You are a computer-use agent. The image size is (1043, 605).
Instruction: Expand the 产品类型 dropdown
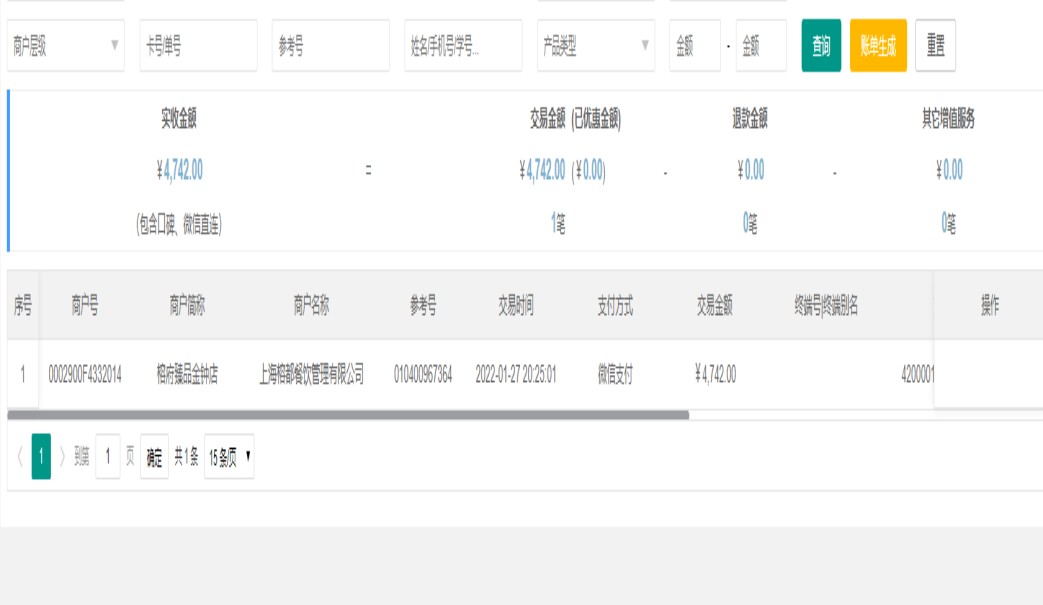click(x=596, y=46)
